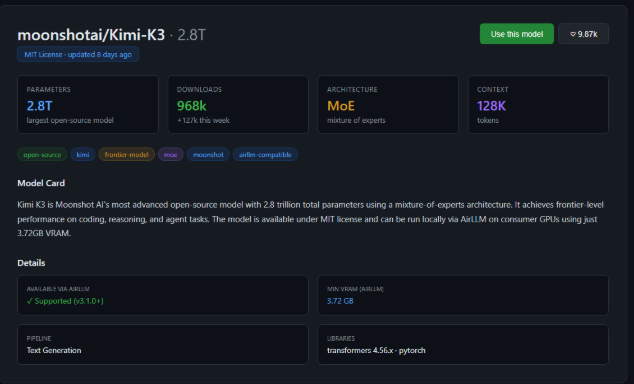
Task: Click the MIT License updated 8 days ago badge
Action: click(78, 54)
